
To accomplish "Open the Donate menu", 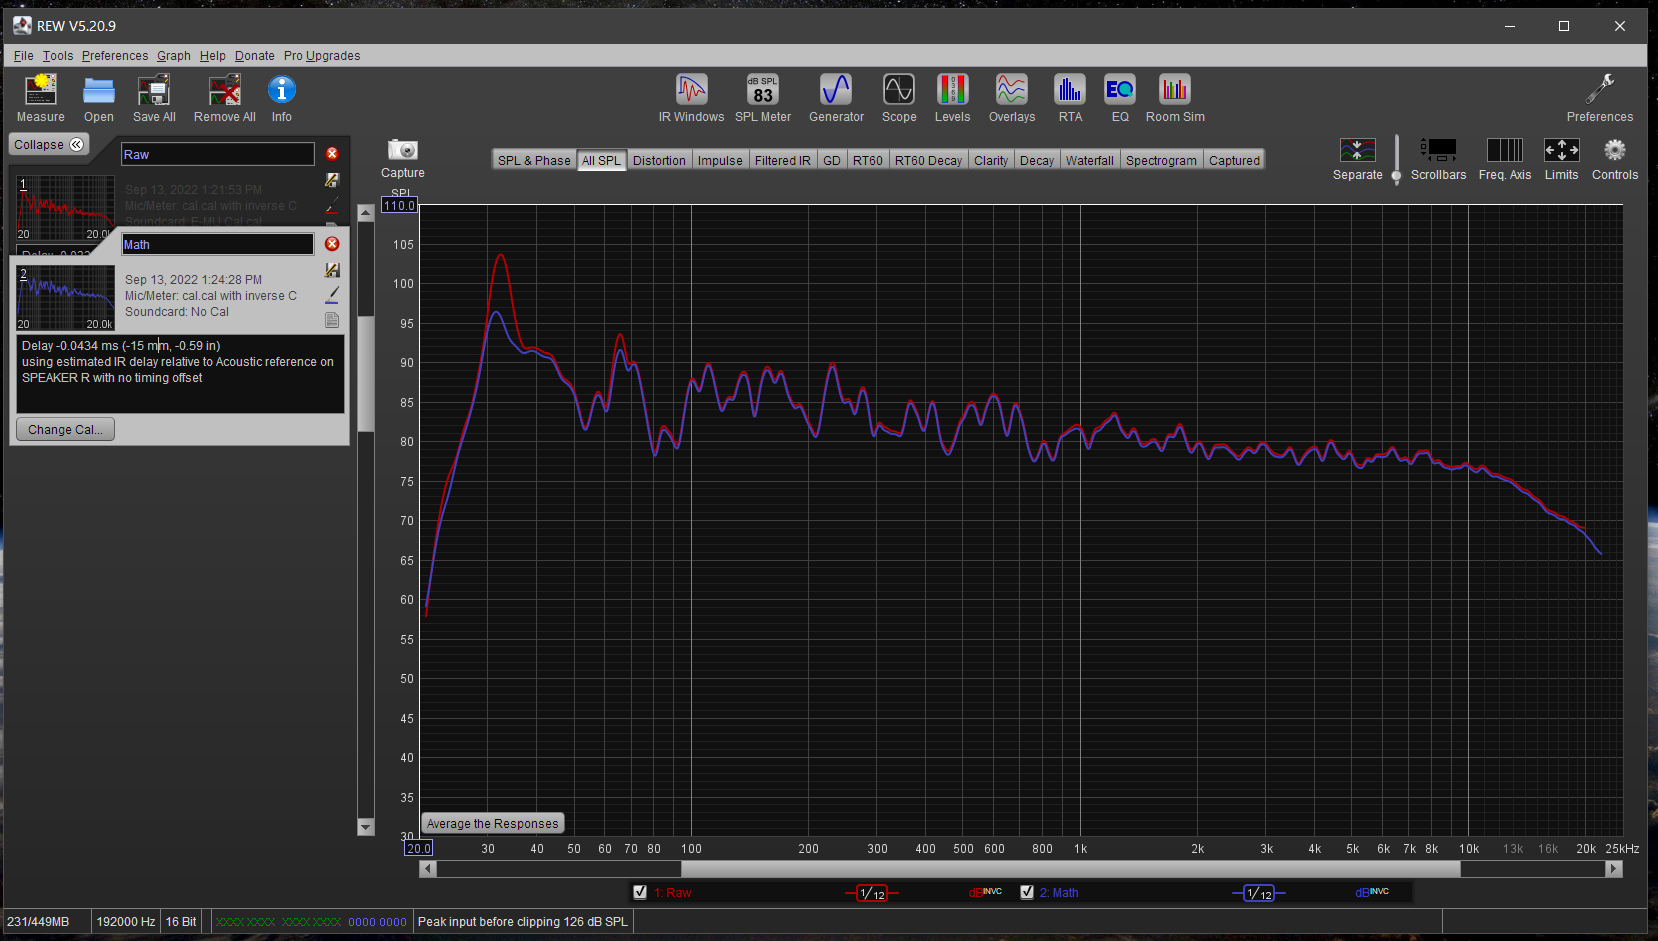I will pos(255,56).
